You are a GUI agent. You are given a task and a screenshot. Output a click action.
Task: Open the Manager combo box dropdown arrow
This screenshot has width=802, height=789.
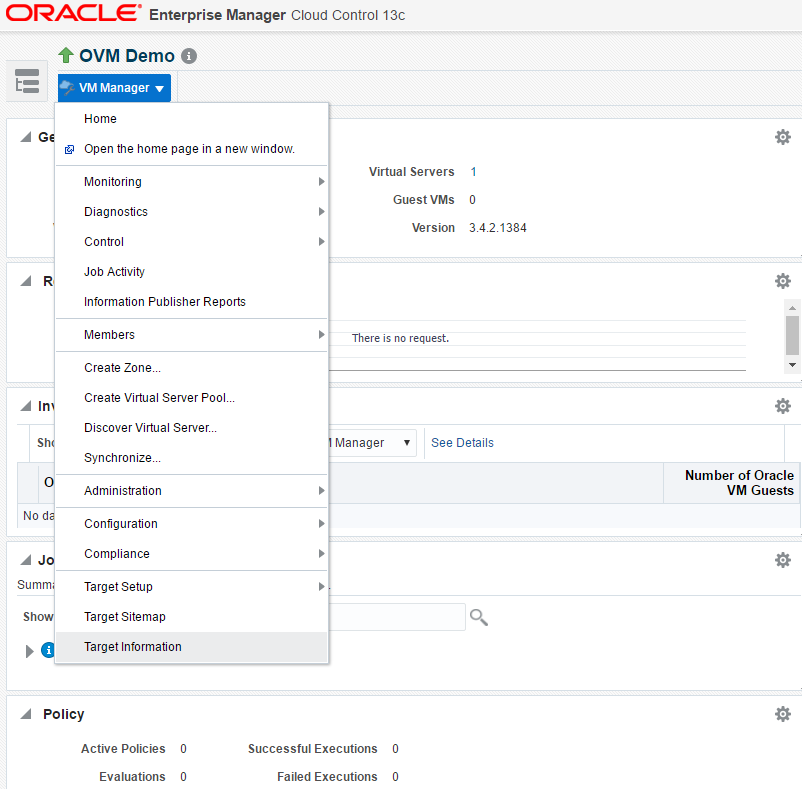(407, 443)
